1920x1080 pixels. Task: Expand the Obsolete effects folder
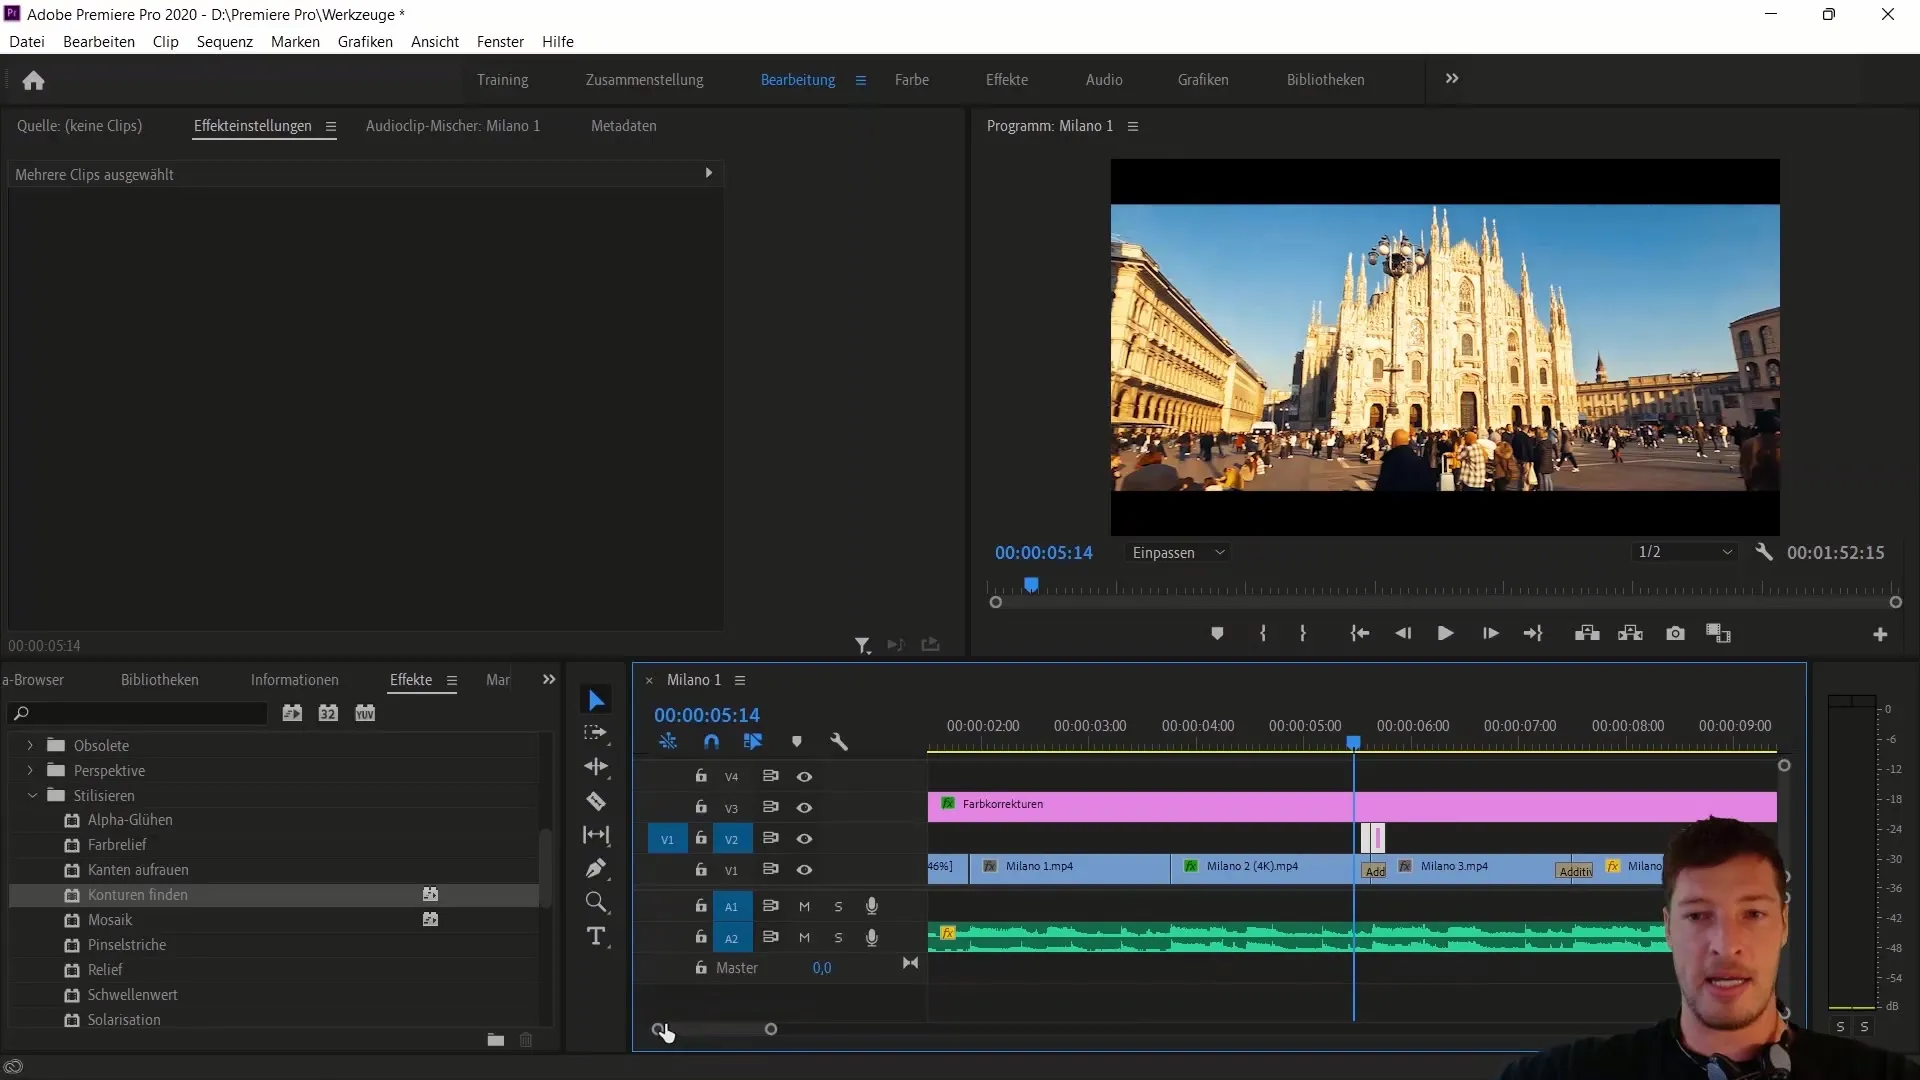pos(30,745)
